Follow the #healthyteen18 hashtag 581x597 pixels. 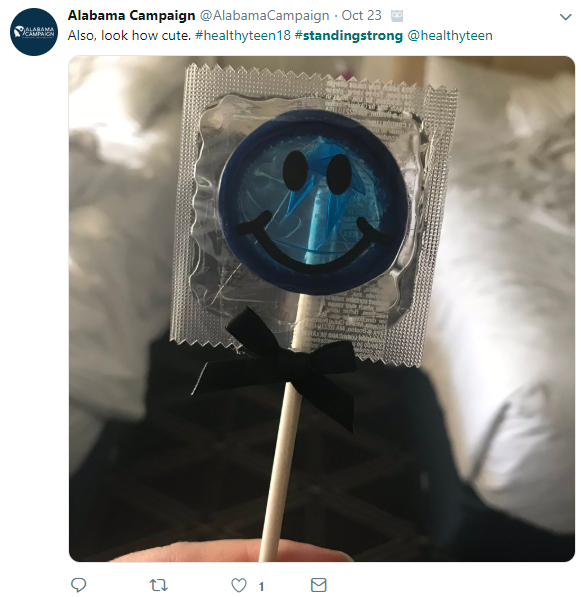(x=243, y=35)
